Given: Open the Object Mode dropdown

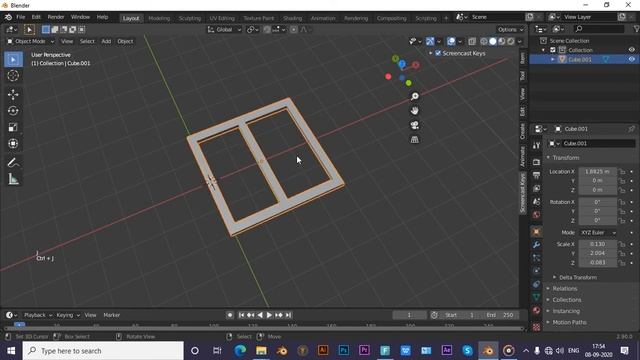Looking at the screenshot, I should pyautogui.click(x=31, y=41).
